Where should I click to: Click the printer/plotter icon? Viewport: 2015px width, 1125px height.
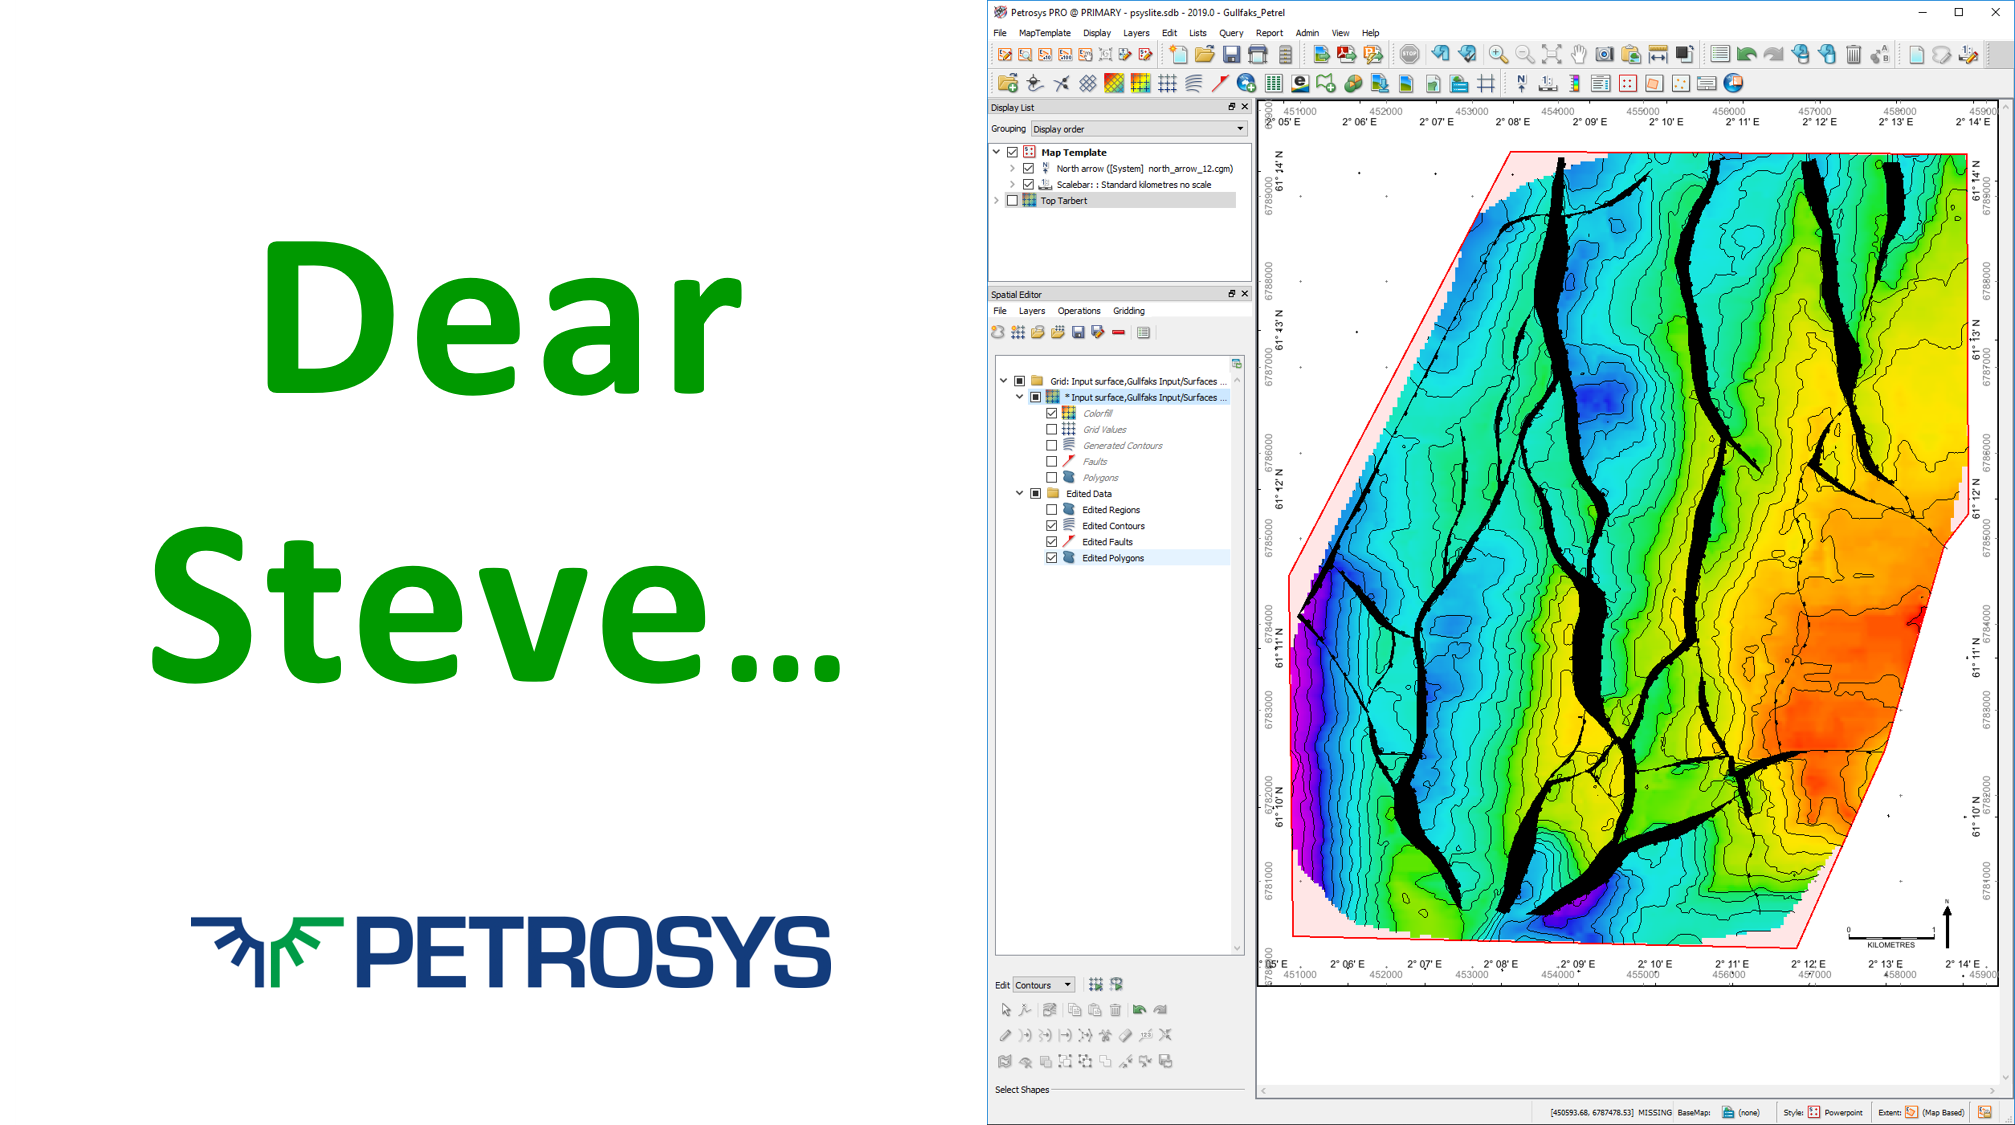1258,55
